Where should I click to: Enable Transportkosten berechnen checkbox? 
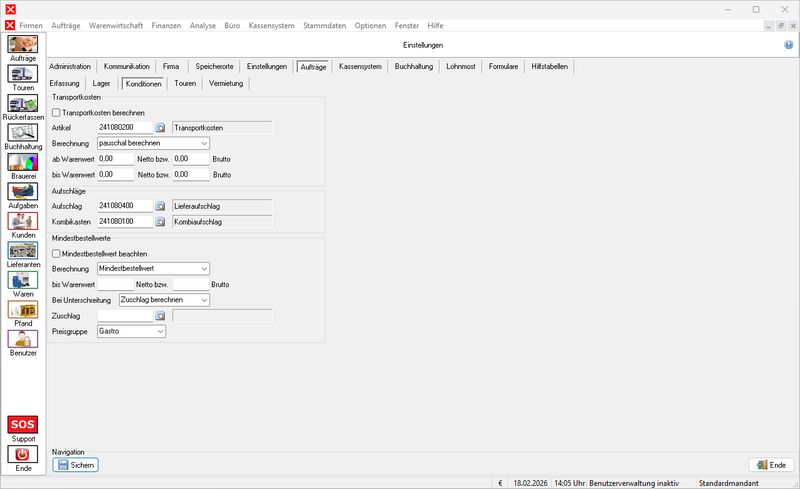pyautogui.click(x=56, y=113)
